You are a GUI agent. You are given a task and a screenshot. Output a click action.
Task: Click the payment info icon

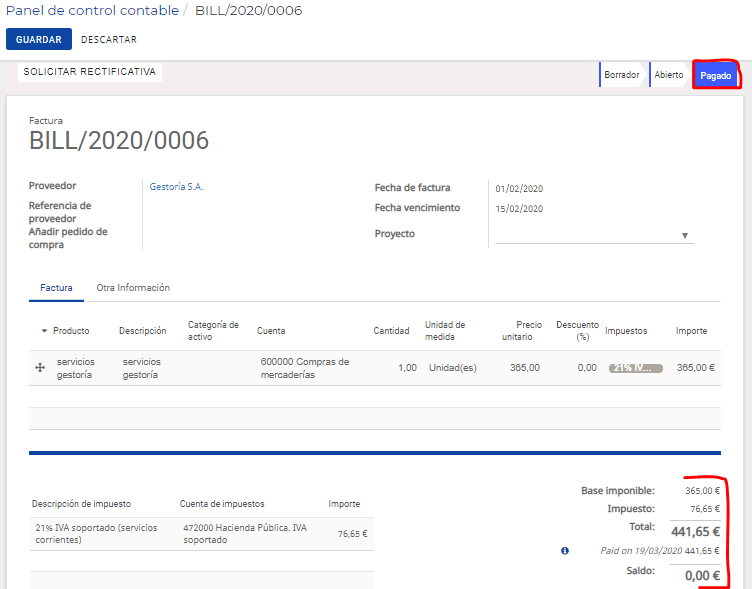coord(565,551)
